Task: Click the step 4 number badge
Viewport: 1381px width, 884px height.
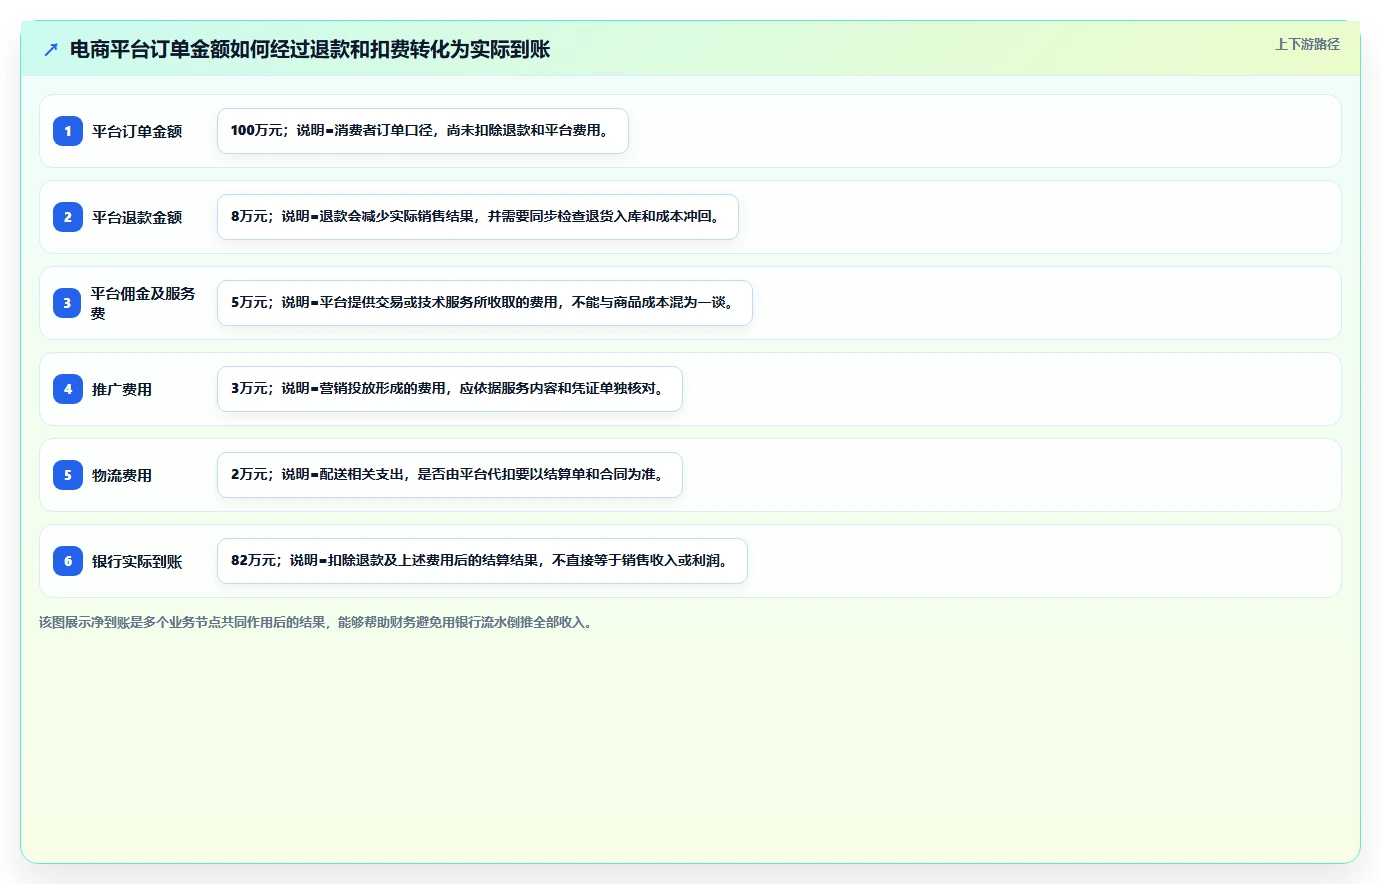Action: pyautogui.click(x=68, y=389)
